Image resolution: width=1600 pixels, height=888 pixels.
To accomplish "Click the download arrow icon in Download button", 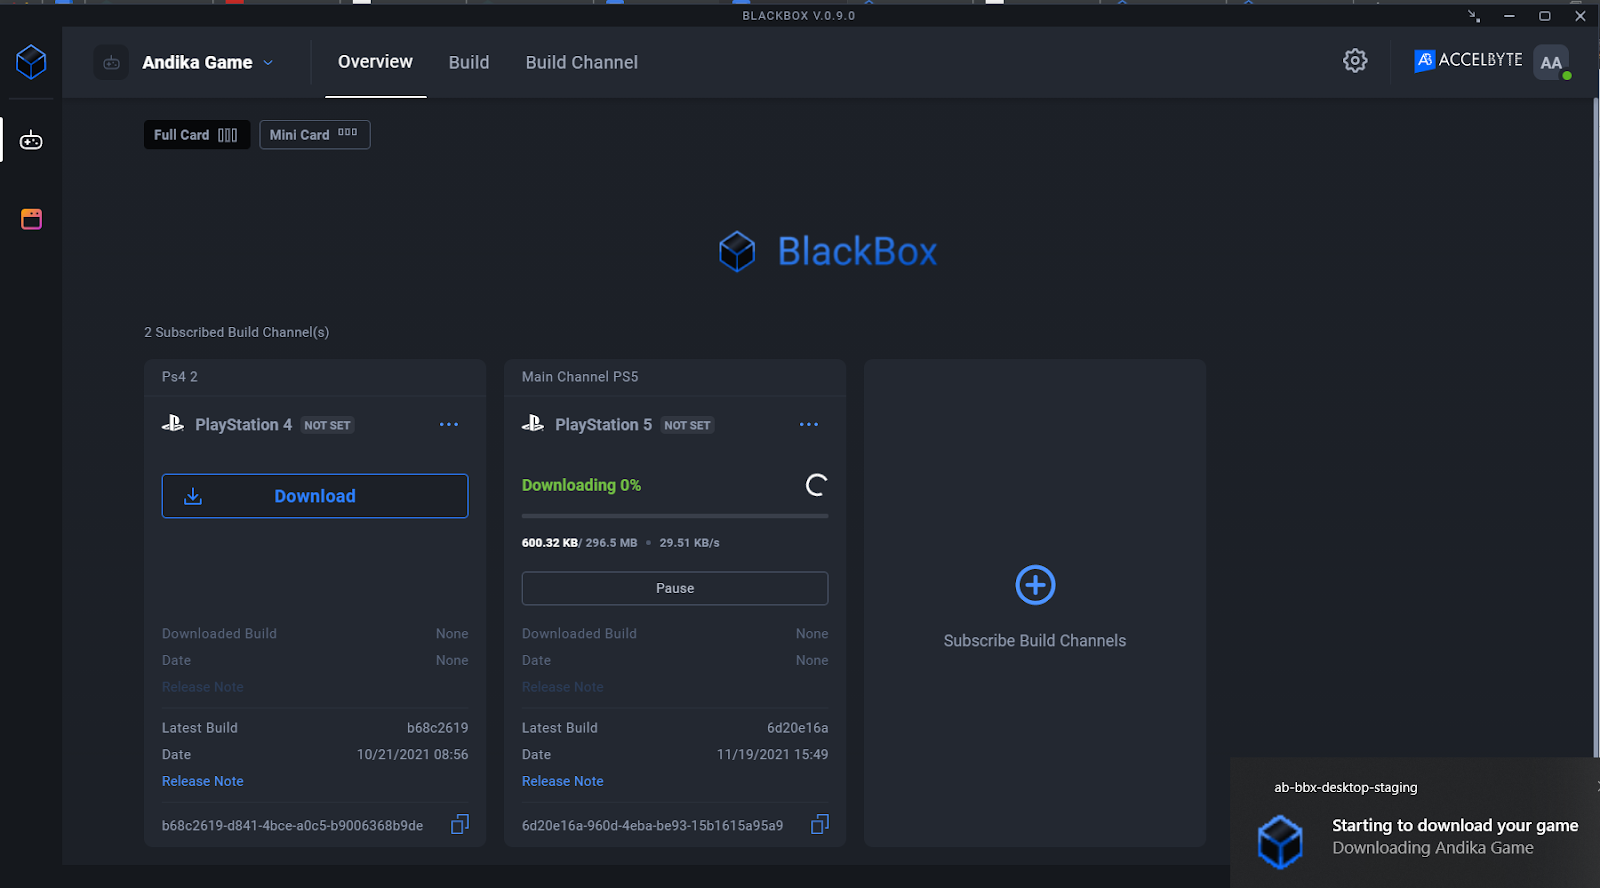I will click(193, 496).
